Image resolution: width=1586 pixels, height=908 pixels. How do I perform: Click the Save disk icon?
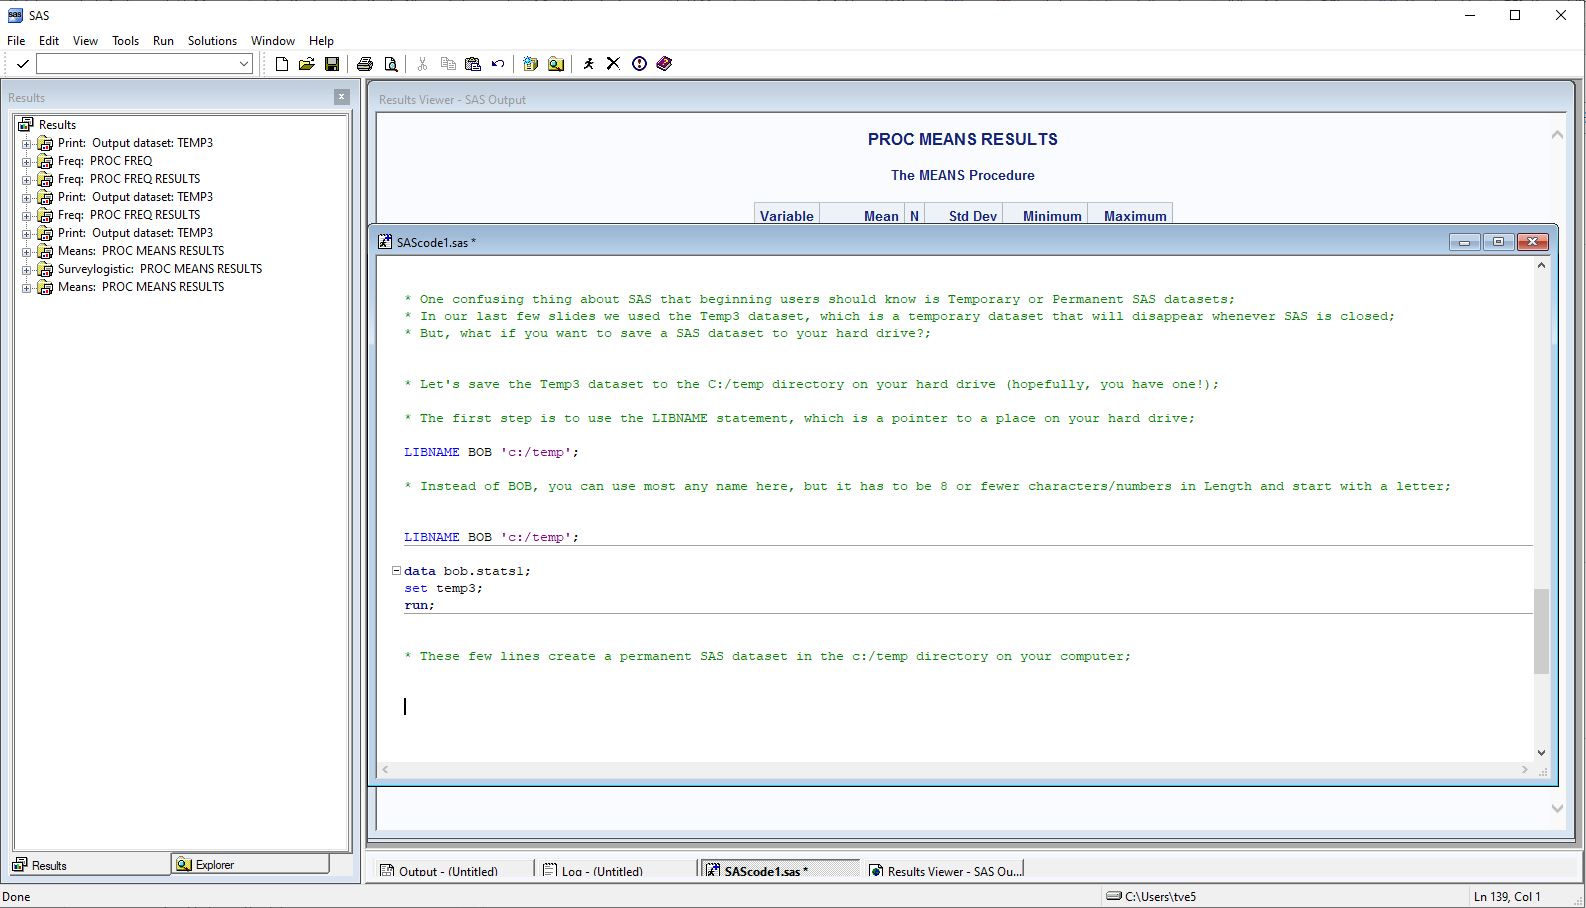tap(332, 64)
